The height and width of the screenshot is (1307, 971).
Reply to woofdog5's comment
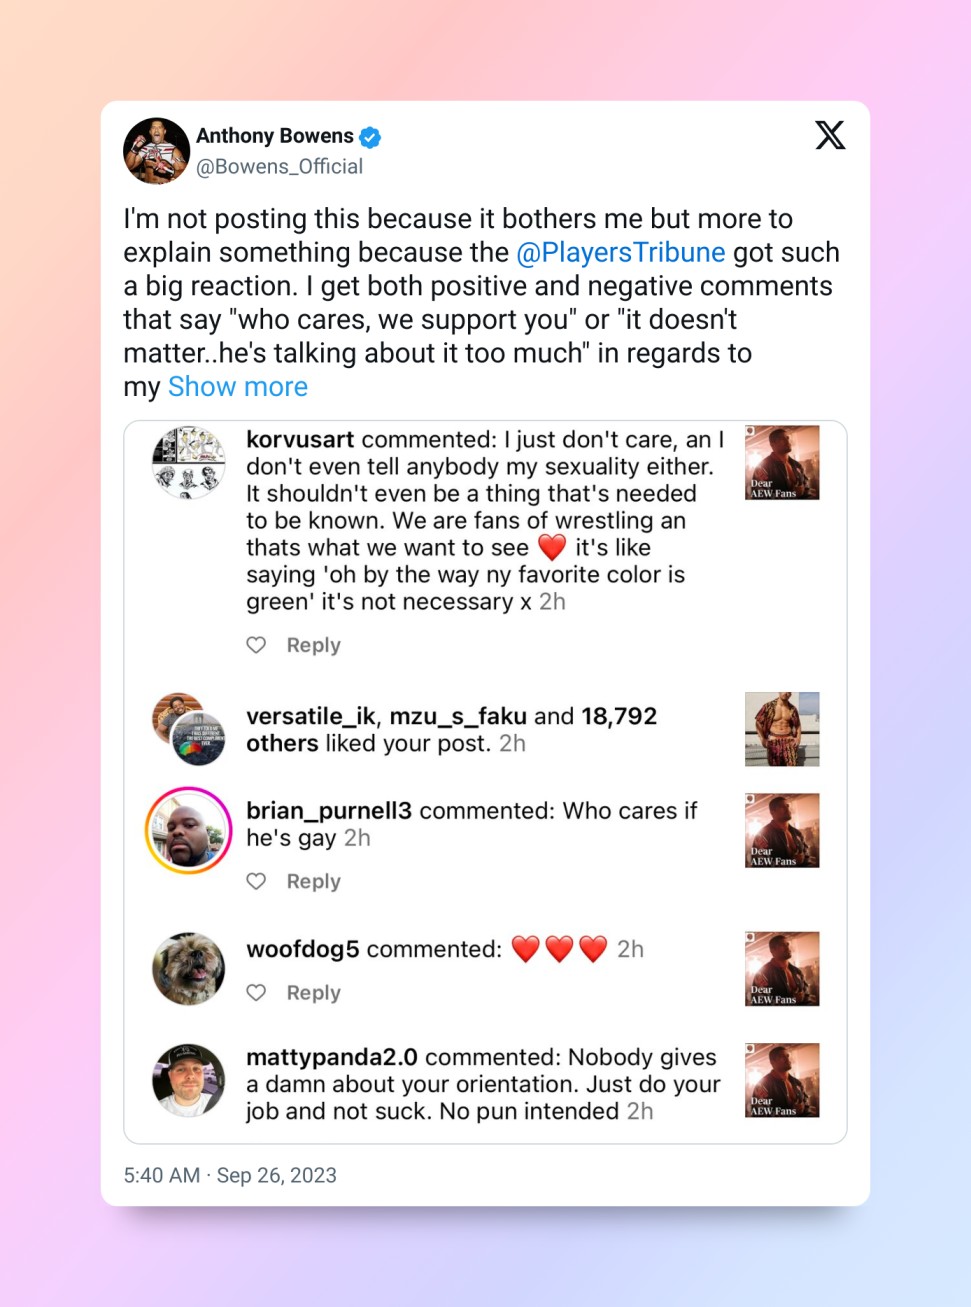coord(313,992)
